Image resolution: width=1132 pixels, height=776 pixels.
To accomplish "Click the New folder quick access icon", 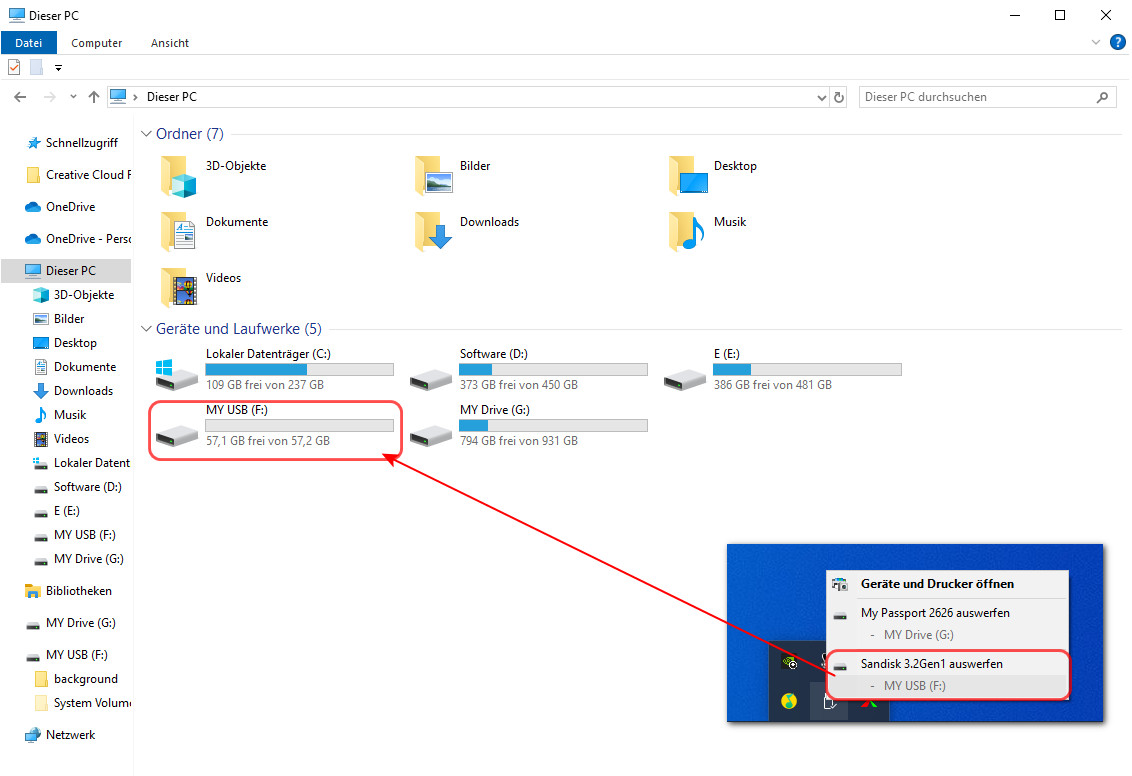I will point(36,67).
